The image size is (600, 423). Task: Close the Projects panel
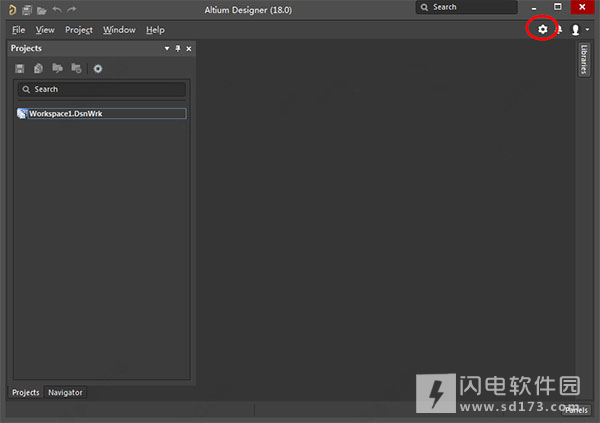coord(189,49)
